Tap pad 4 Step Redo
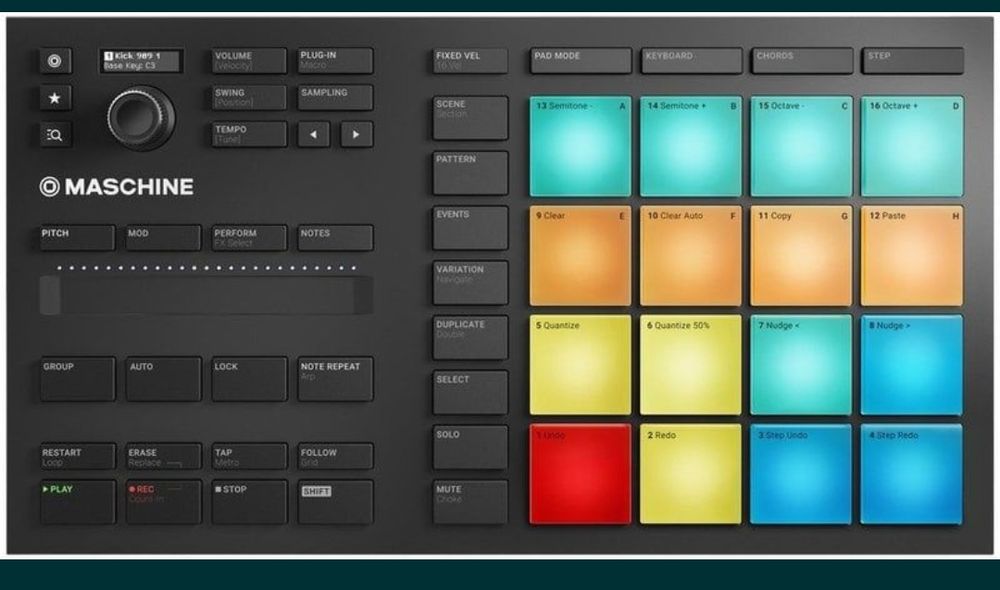The width and height of the screenshot is (1000, 590). tap(913, 475)
